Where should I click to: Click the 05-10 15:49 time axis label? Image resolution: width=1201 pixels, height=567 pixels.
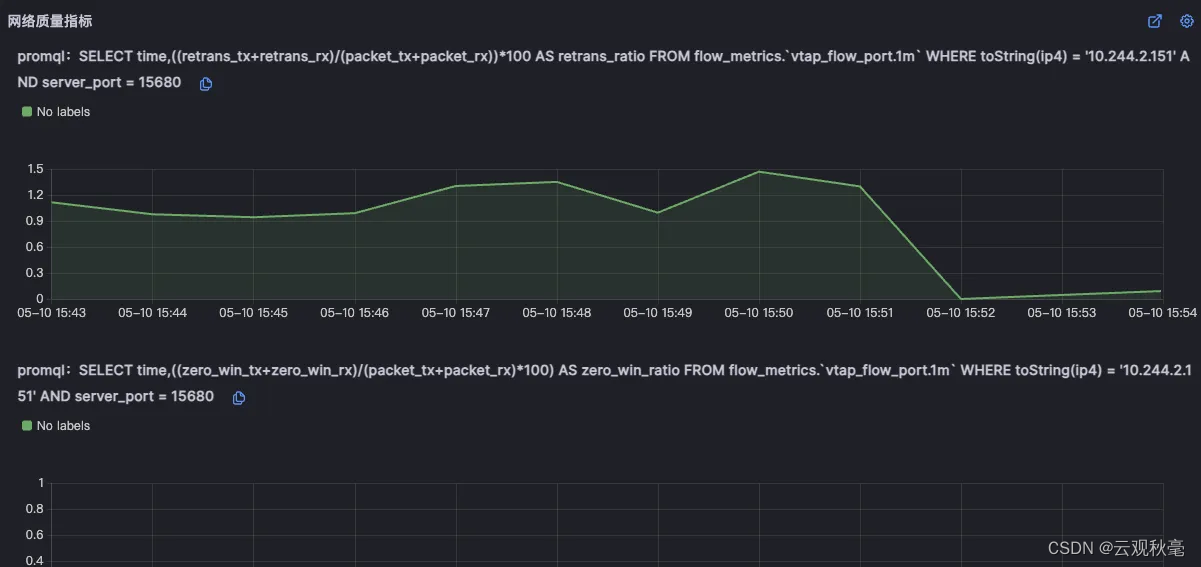tap(658, 313)
